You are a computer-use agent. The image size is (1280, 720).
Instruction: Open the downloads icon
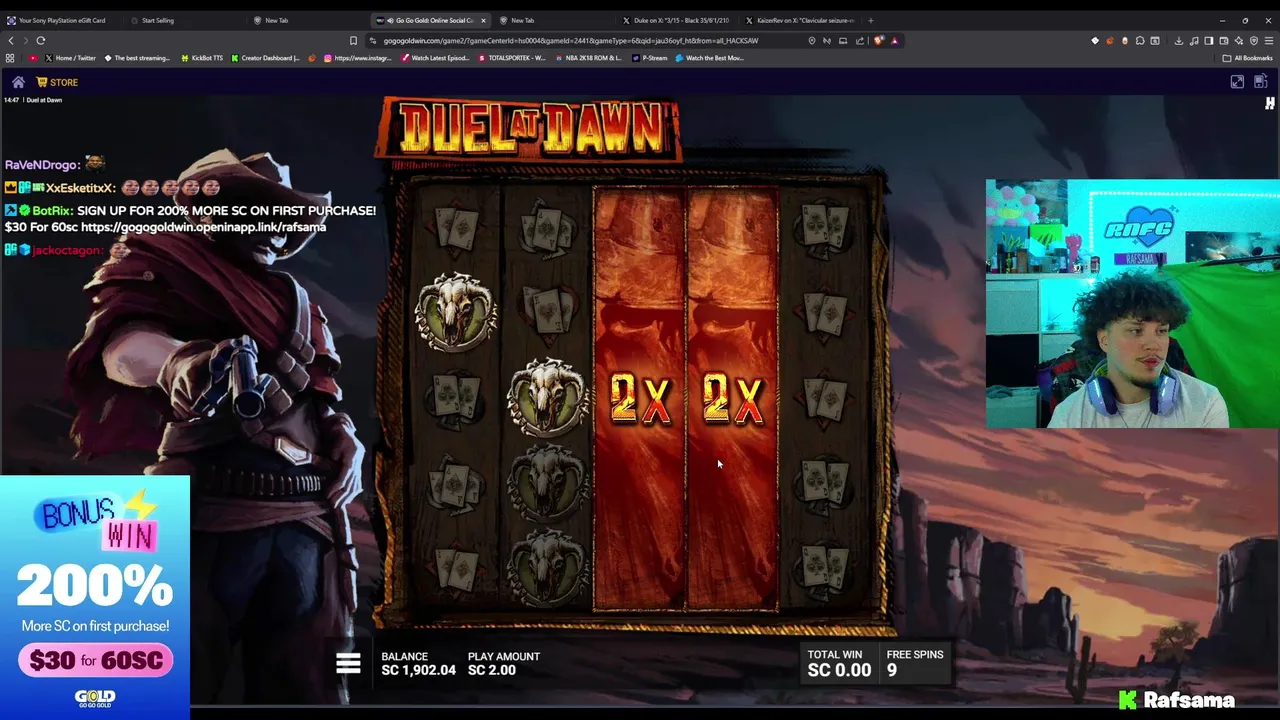click(x=1179, y=41)
